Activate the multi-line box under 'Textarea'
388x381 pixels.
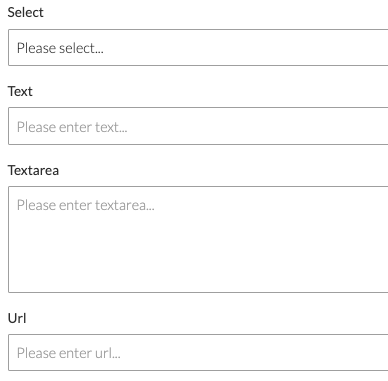198,239
